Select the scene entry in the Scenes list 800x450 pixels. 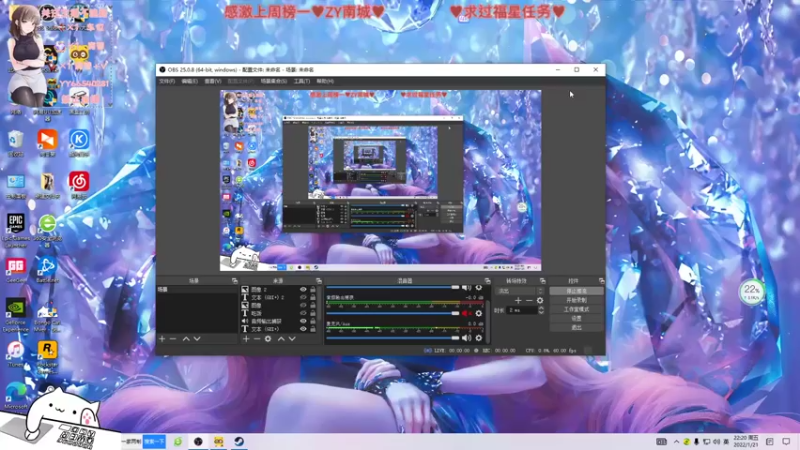pos(197,289)
